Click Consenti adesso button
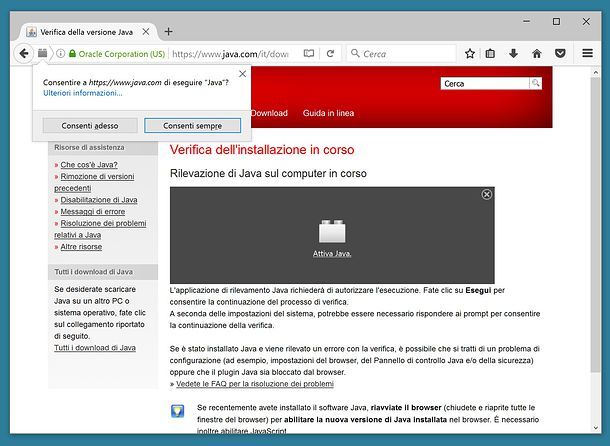The width and height of the screenshot is (610, 446). pos(90,126)
